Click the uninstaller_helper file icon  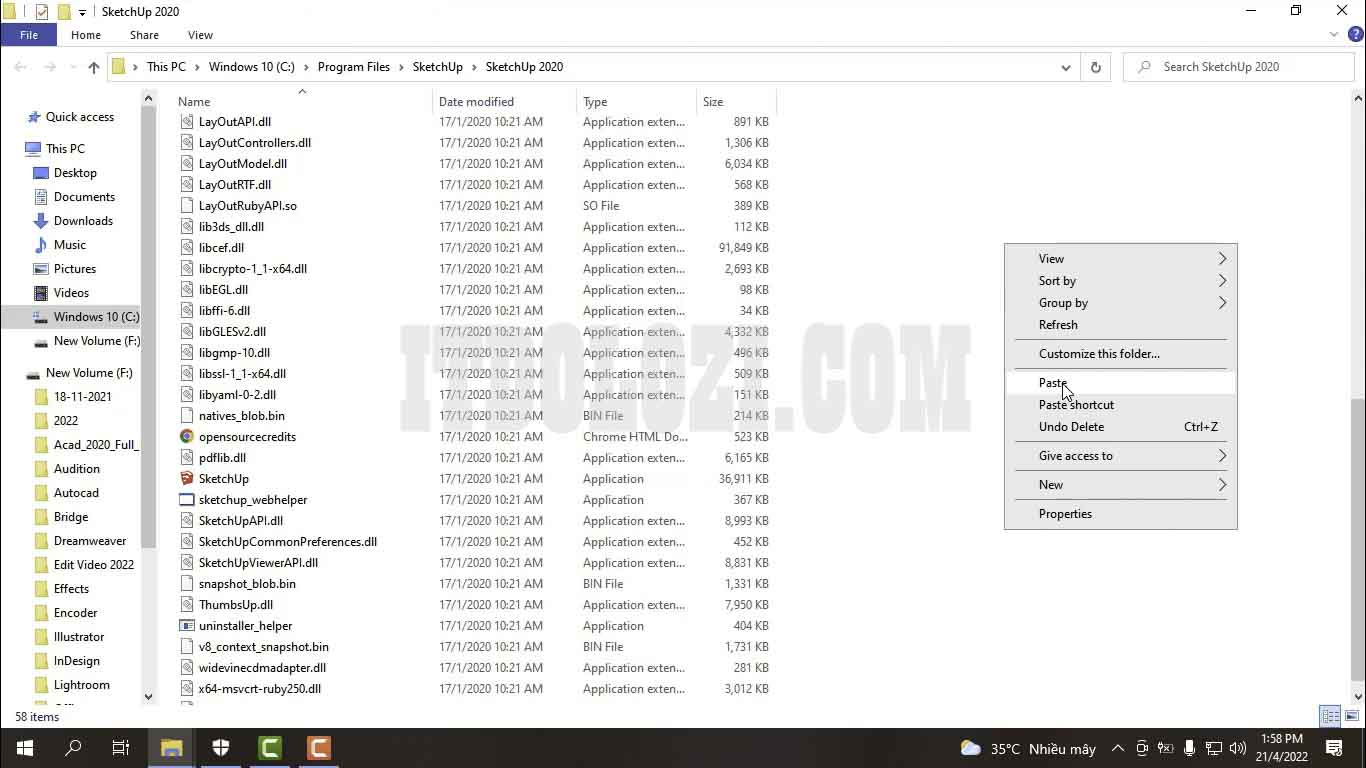click(x=187, y=626)
